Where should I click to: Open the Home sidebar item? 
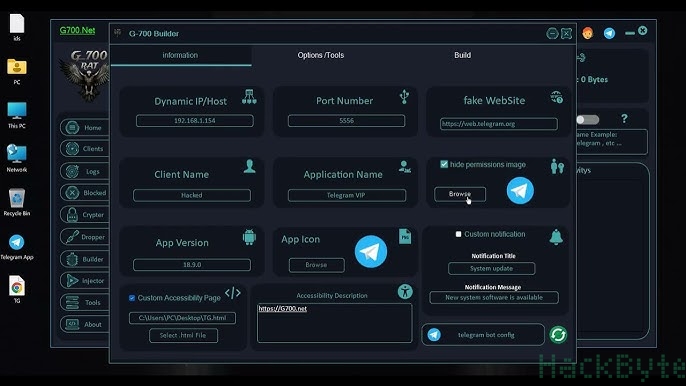[x=84, y=127]
